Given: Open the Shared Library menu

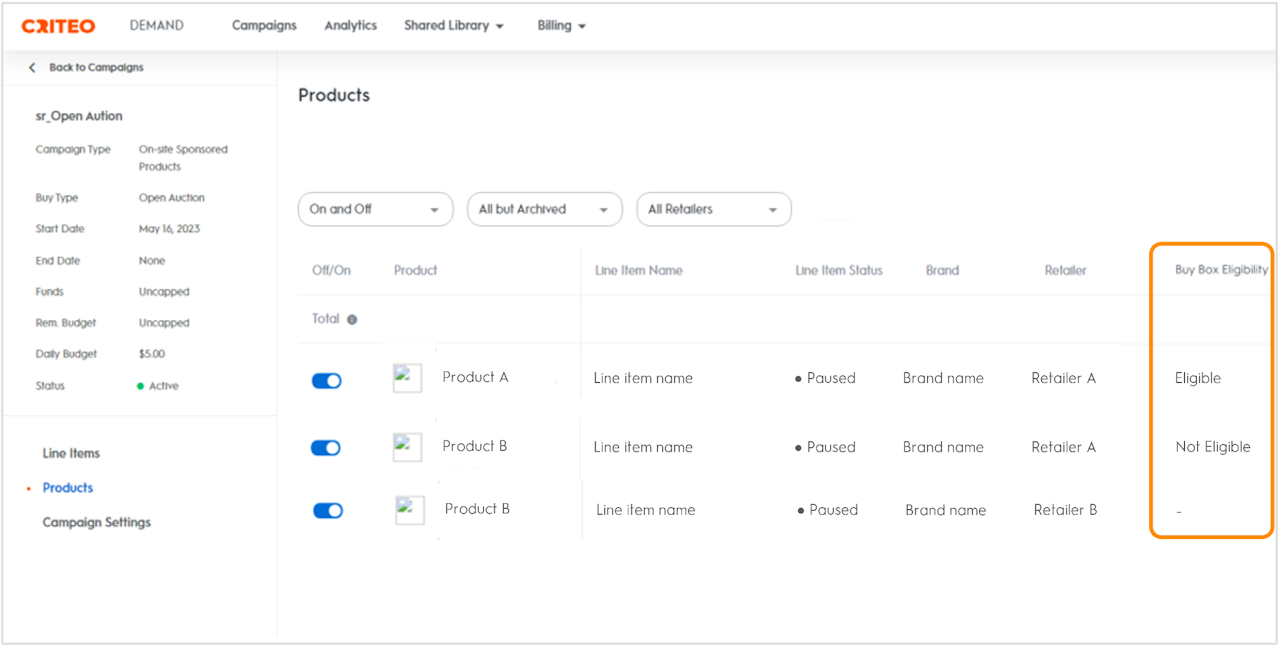Looking at the screenshot, I should coord(453,26).
